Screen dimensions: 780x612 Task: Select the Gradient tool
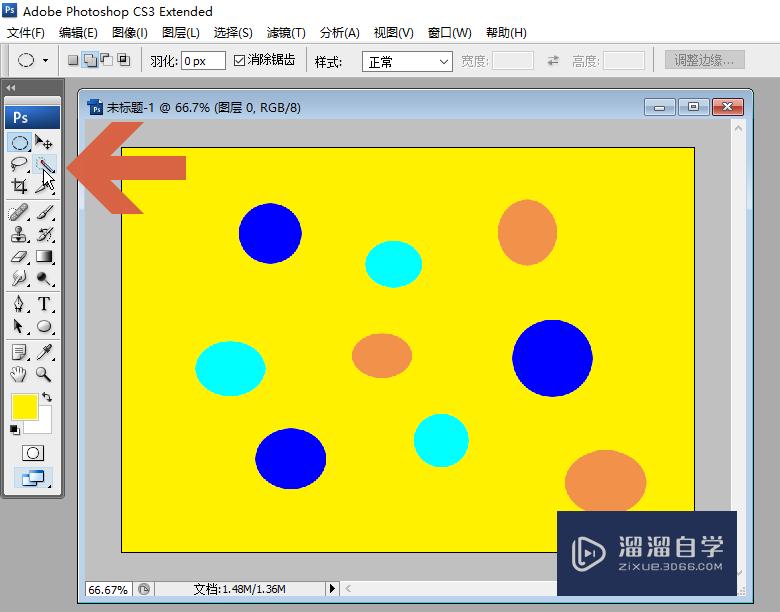coord(44,256)
